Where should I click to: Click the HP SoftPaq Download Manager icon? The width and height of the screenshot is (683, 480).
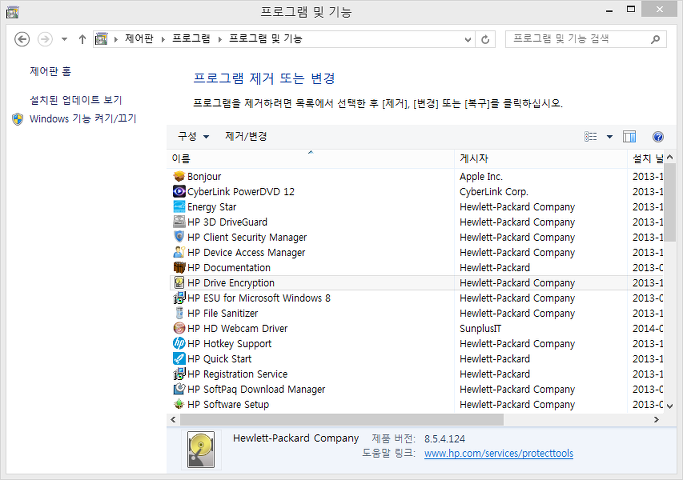(179, 389)
